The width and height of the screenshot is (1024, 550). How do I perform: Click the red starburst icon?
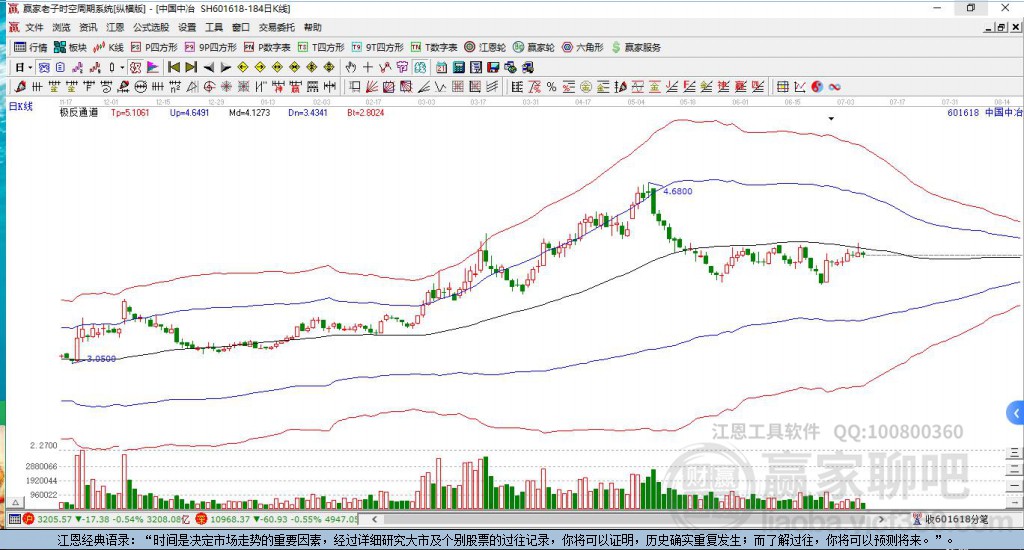pos(226,87)
